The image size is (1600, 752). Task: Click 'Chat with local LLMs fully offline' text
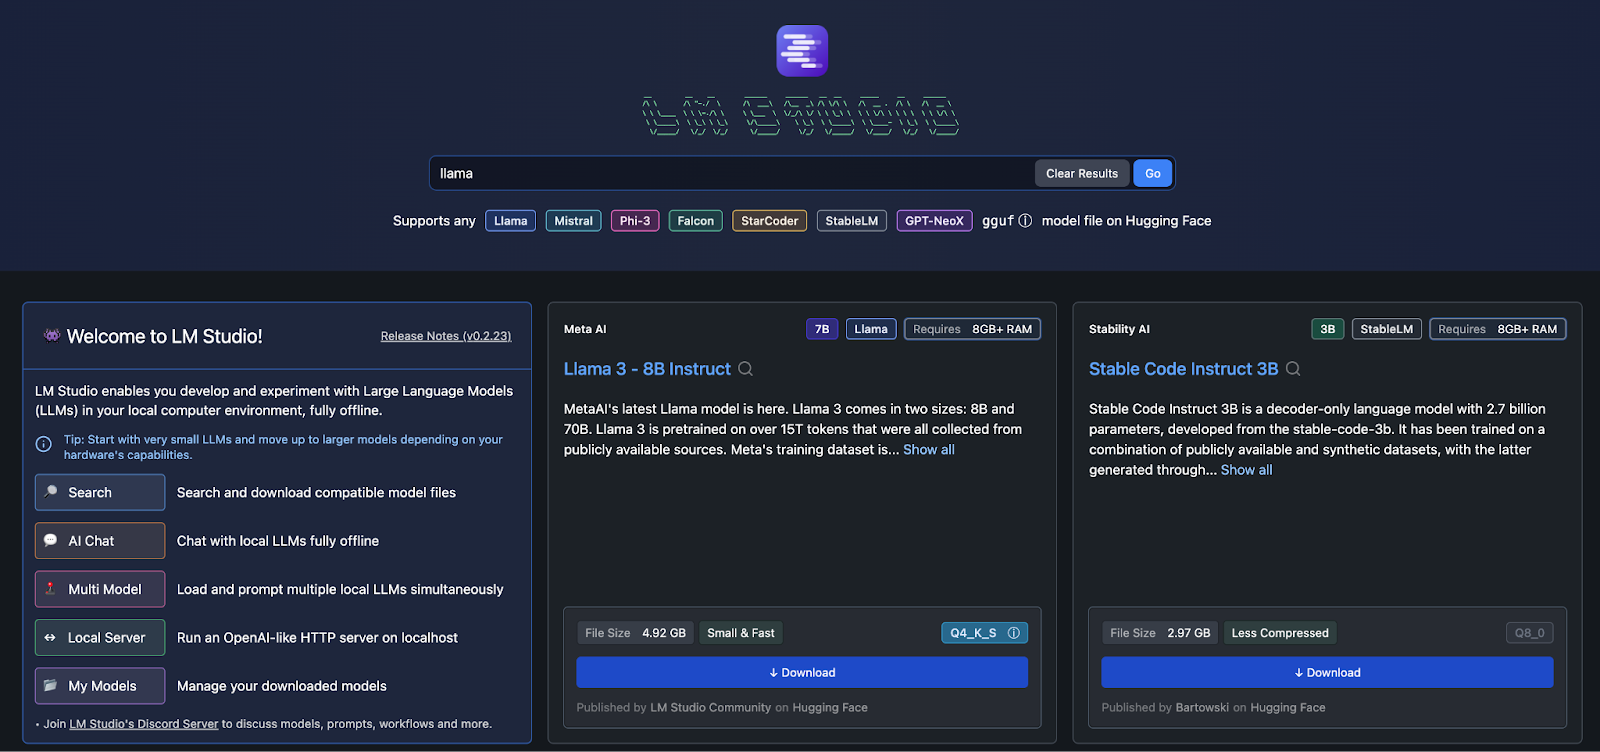[278, 541]
